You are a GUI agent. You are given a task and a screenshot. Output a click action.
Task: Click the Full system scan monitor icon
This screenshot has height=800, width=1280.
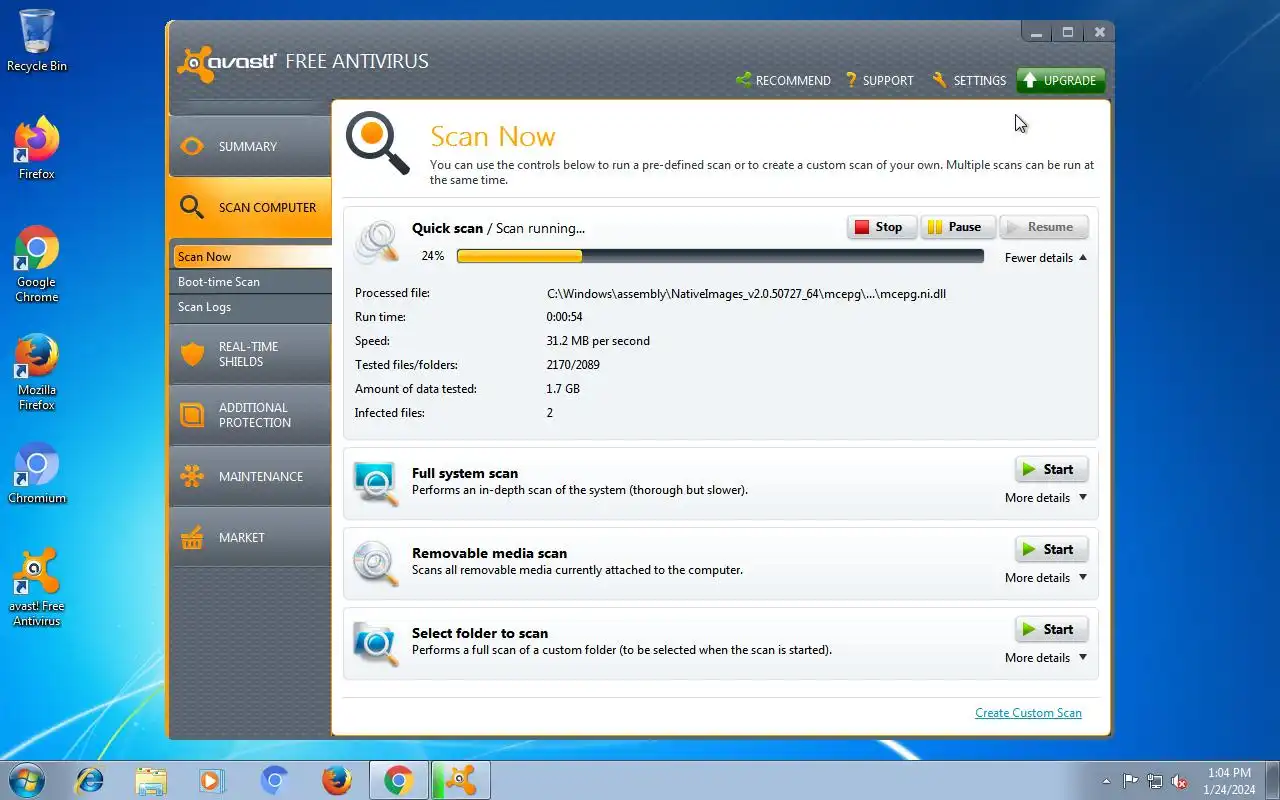(376, 484)
